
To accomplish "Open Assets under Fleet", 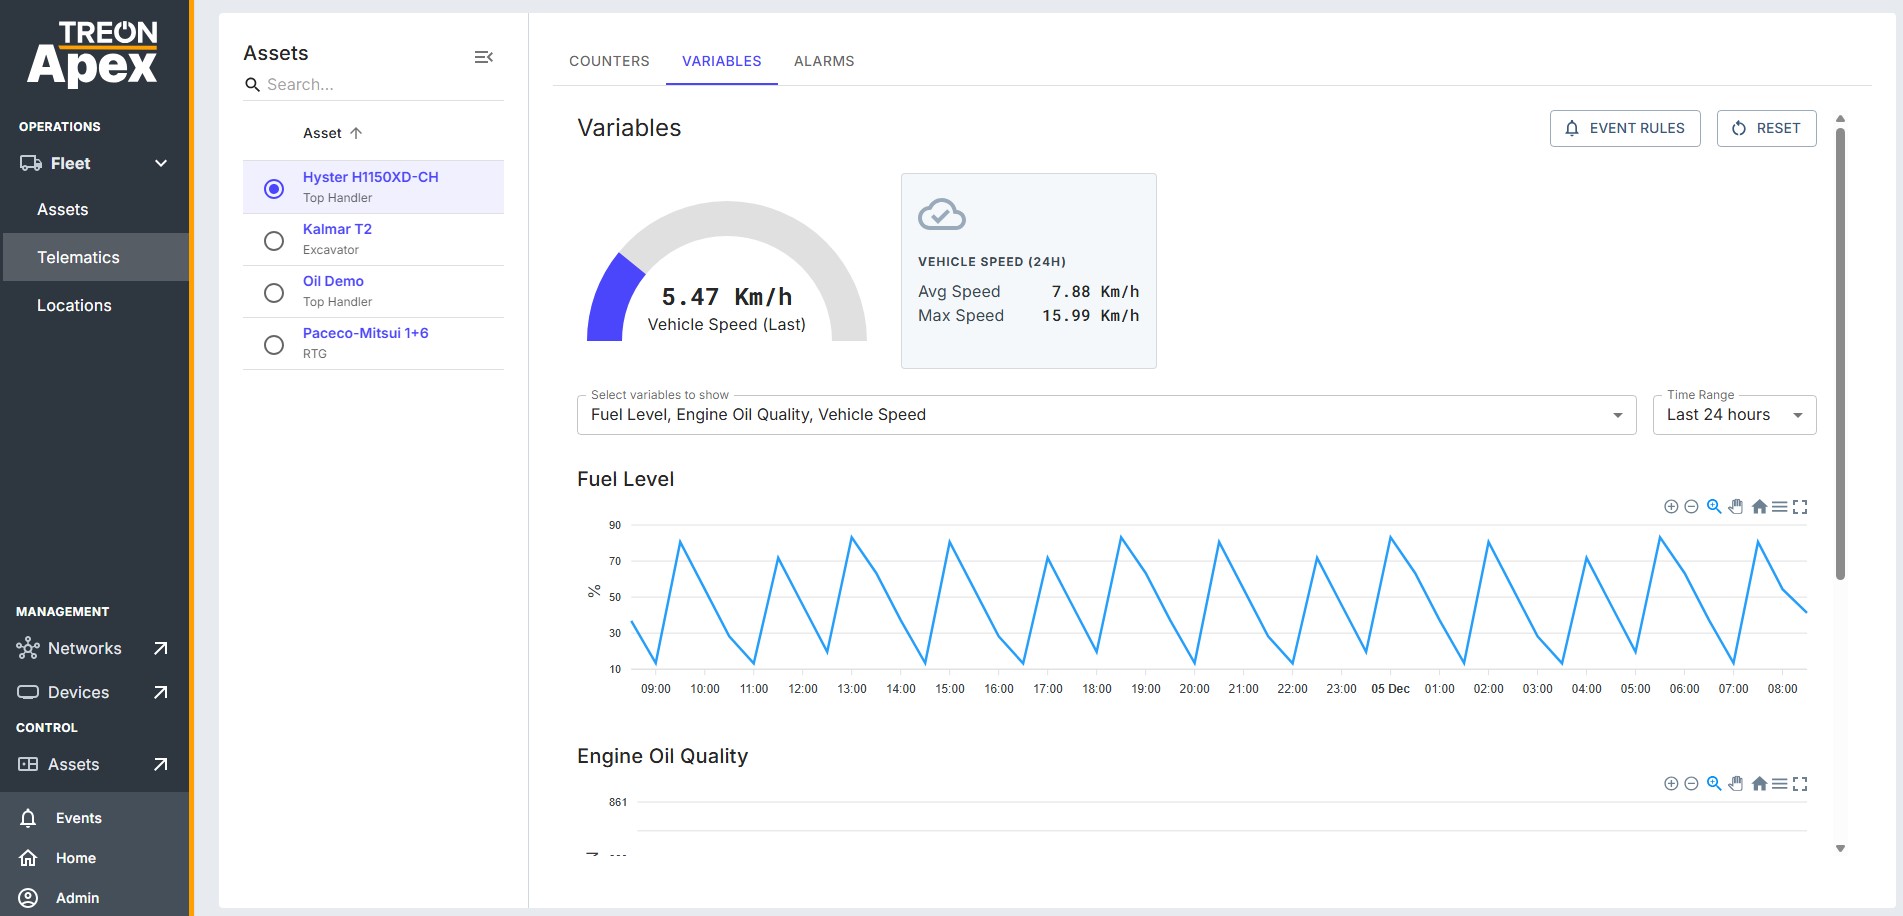I will (62, 209).
